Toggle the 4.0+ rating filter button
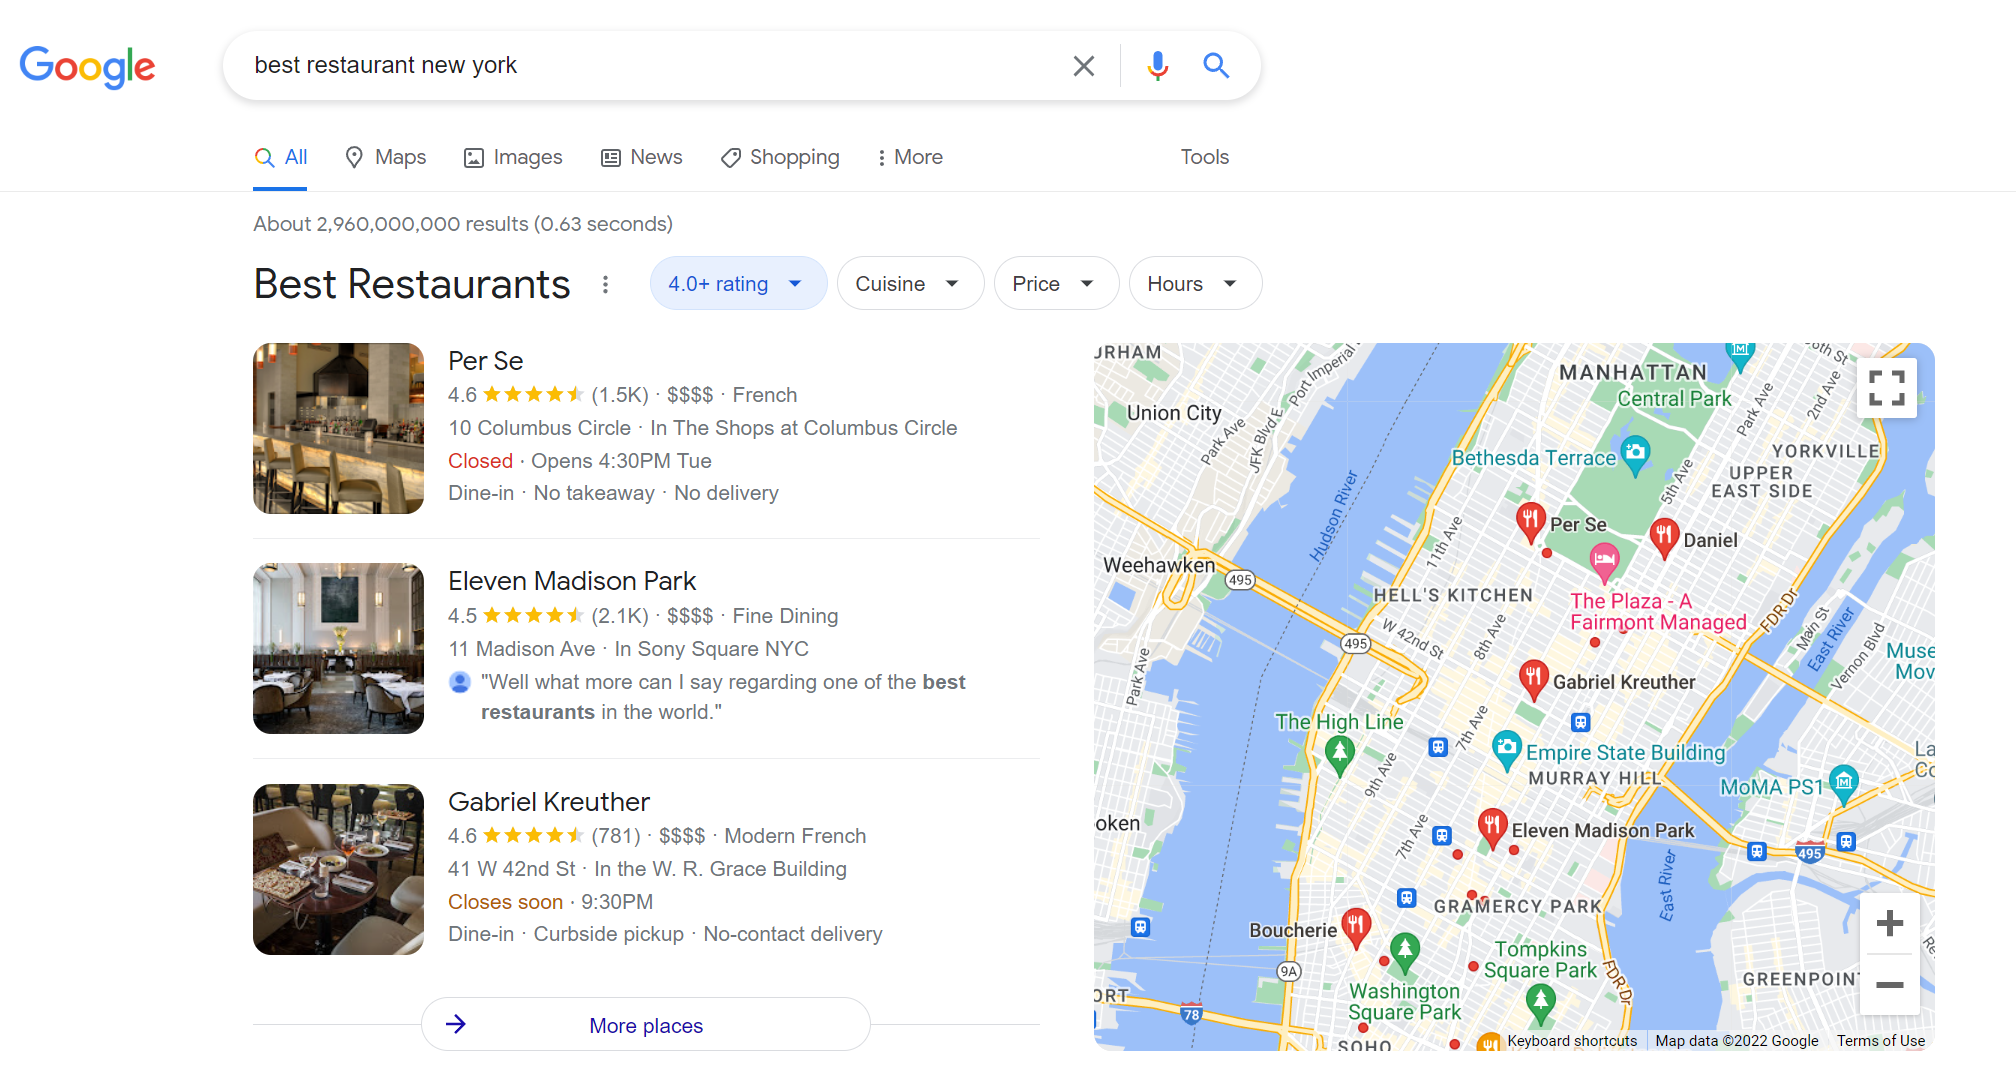2016x1081 pixels. point(737,283)
